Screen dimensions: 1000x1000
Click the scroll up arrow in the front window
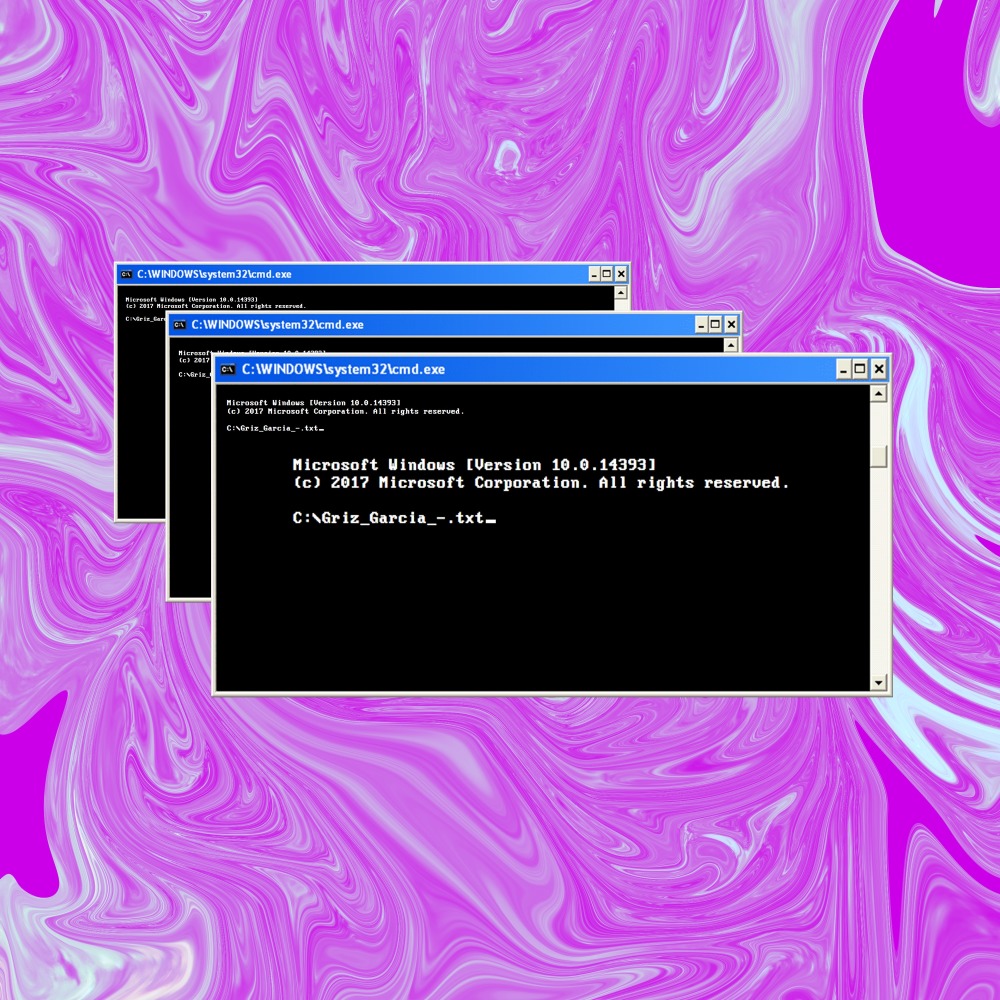(x=879, y=394)
